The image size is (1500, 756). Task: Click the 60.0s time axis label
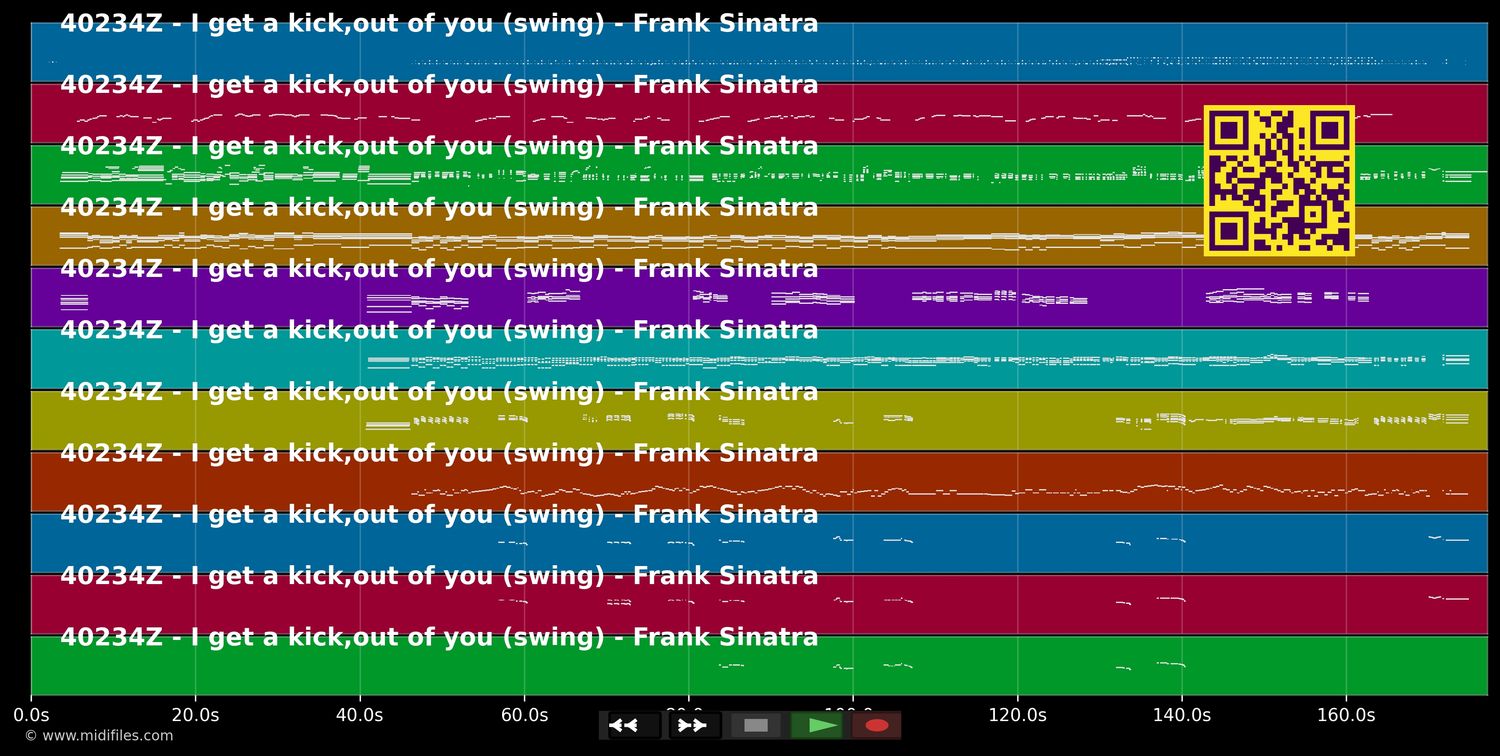coord(524,715)
